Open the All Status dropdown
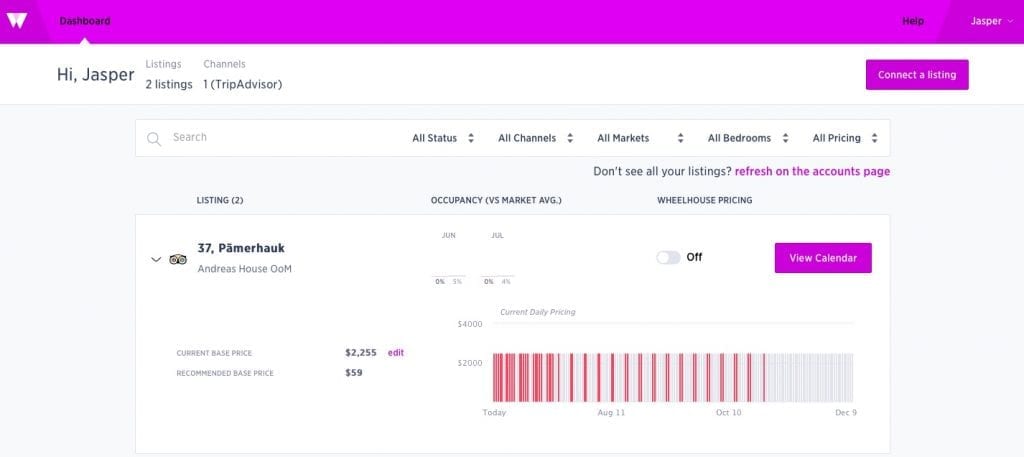 443,138
